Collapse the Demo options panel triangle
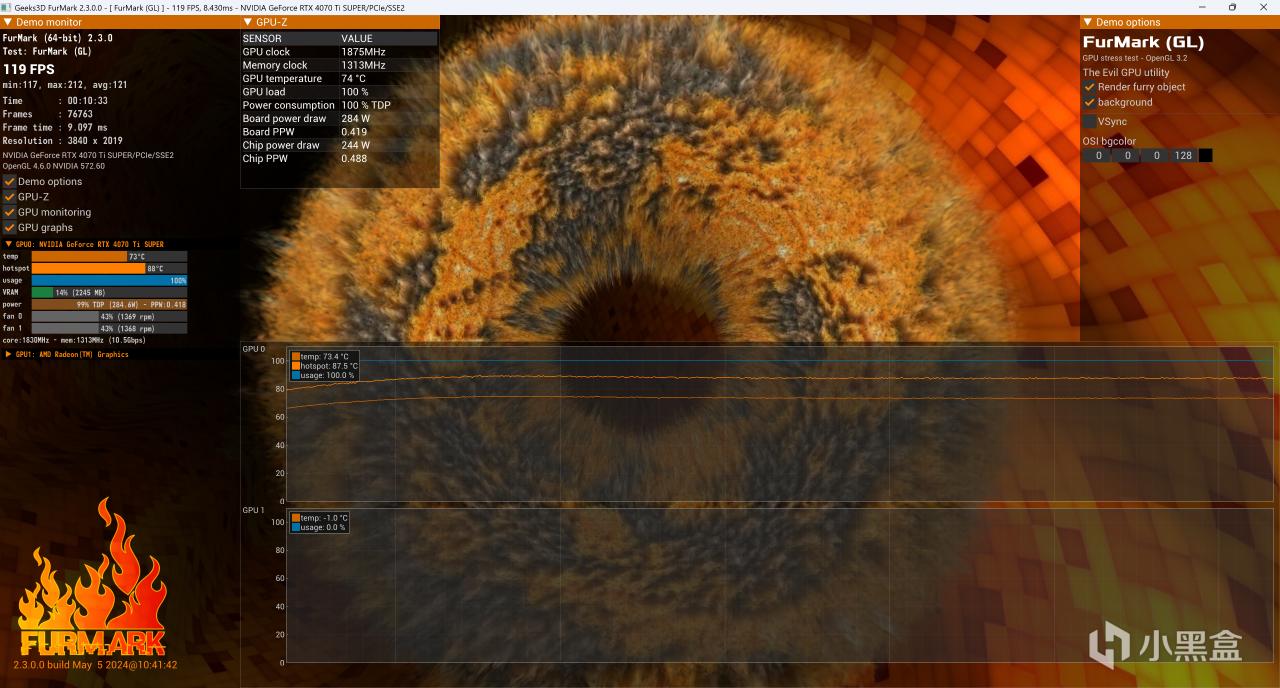This screenshot has width=1280, height=688. click(1088, 22)
